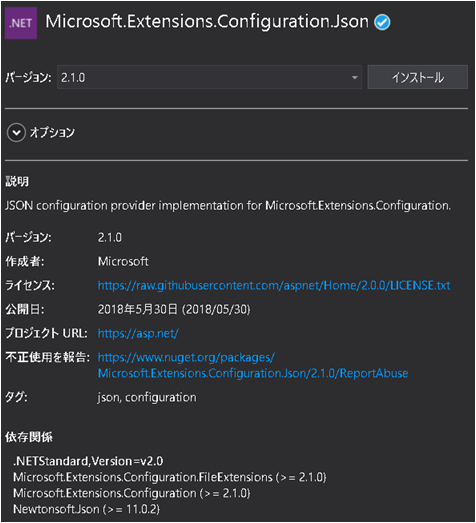Click the tags value json, configuration
Image resolution: width=476 pixels, height=523 pixels.
coord(147,397)
